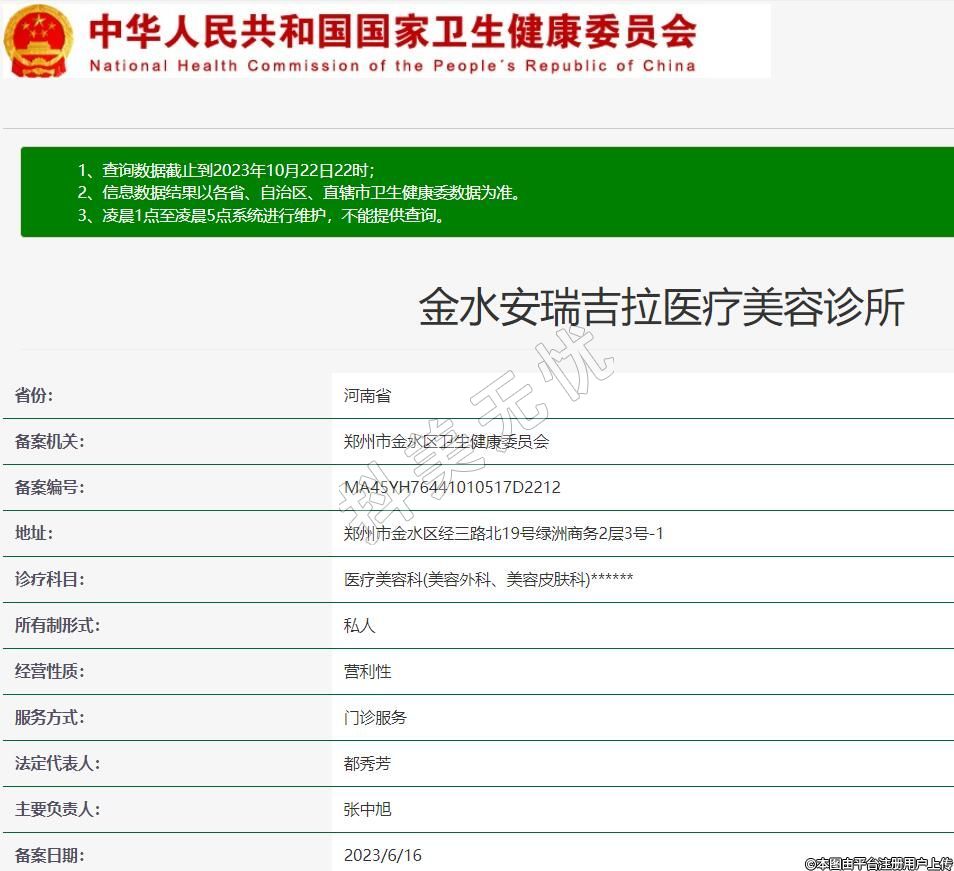Select the service mode value 门诊服务
Image resolution: width=954 pixels, height=871 pixels.
point(375,717)
